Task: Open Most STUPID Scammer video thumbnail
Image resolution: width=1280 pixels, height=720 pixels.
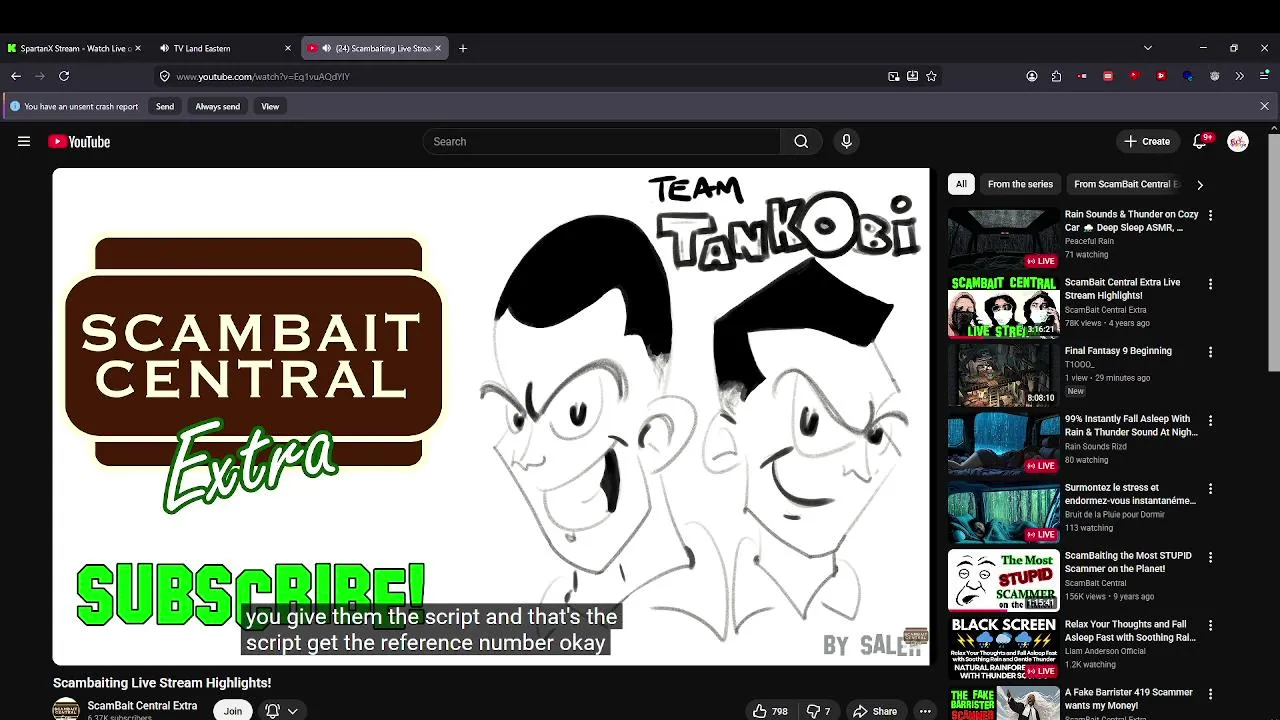Action: click(1003, 580)
